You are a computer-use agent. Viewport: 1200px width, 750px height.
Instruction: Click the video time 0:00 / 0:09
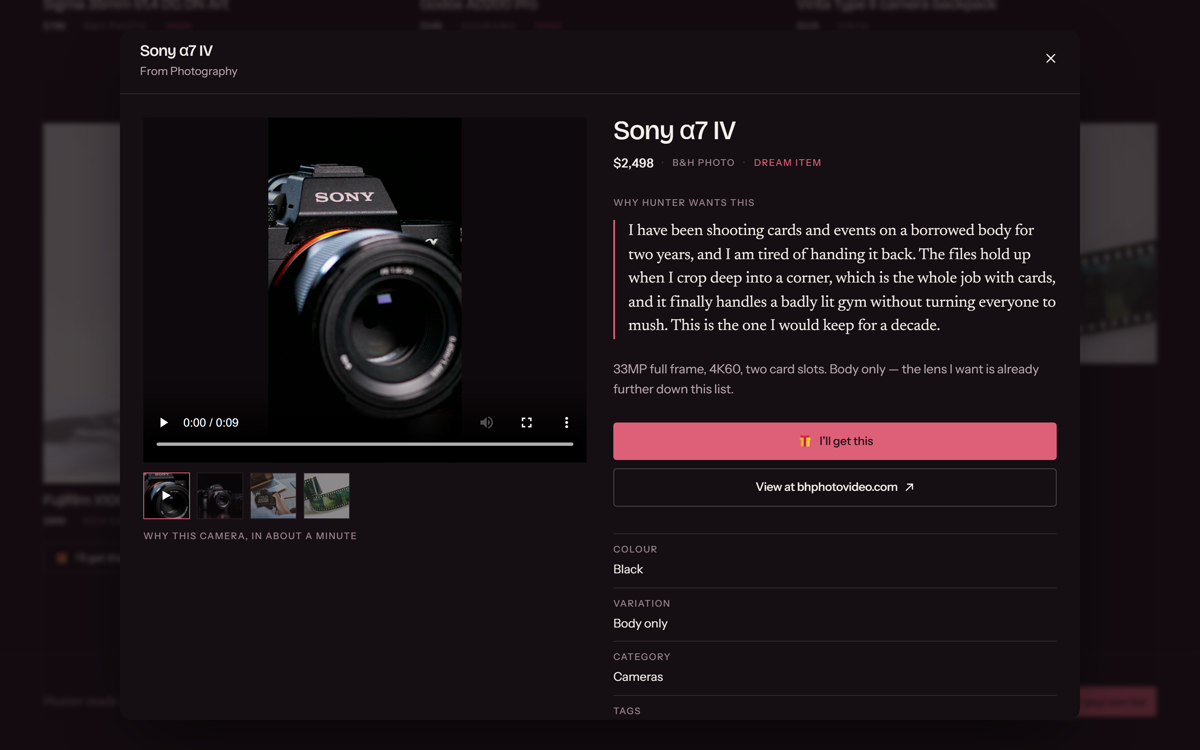pos(211,423)
